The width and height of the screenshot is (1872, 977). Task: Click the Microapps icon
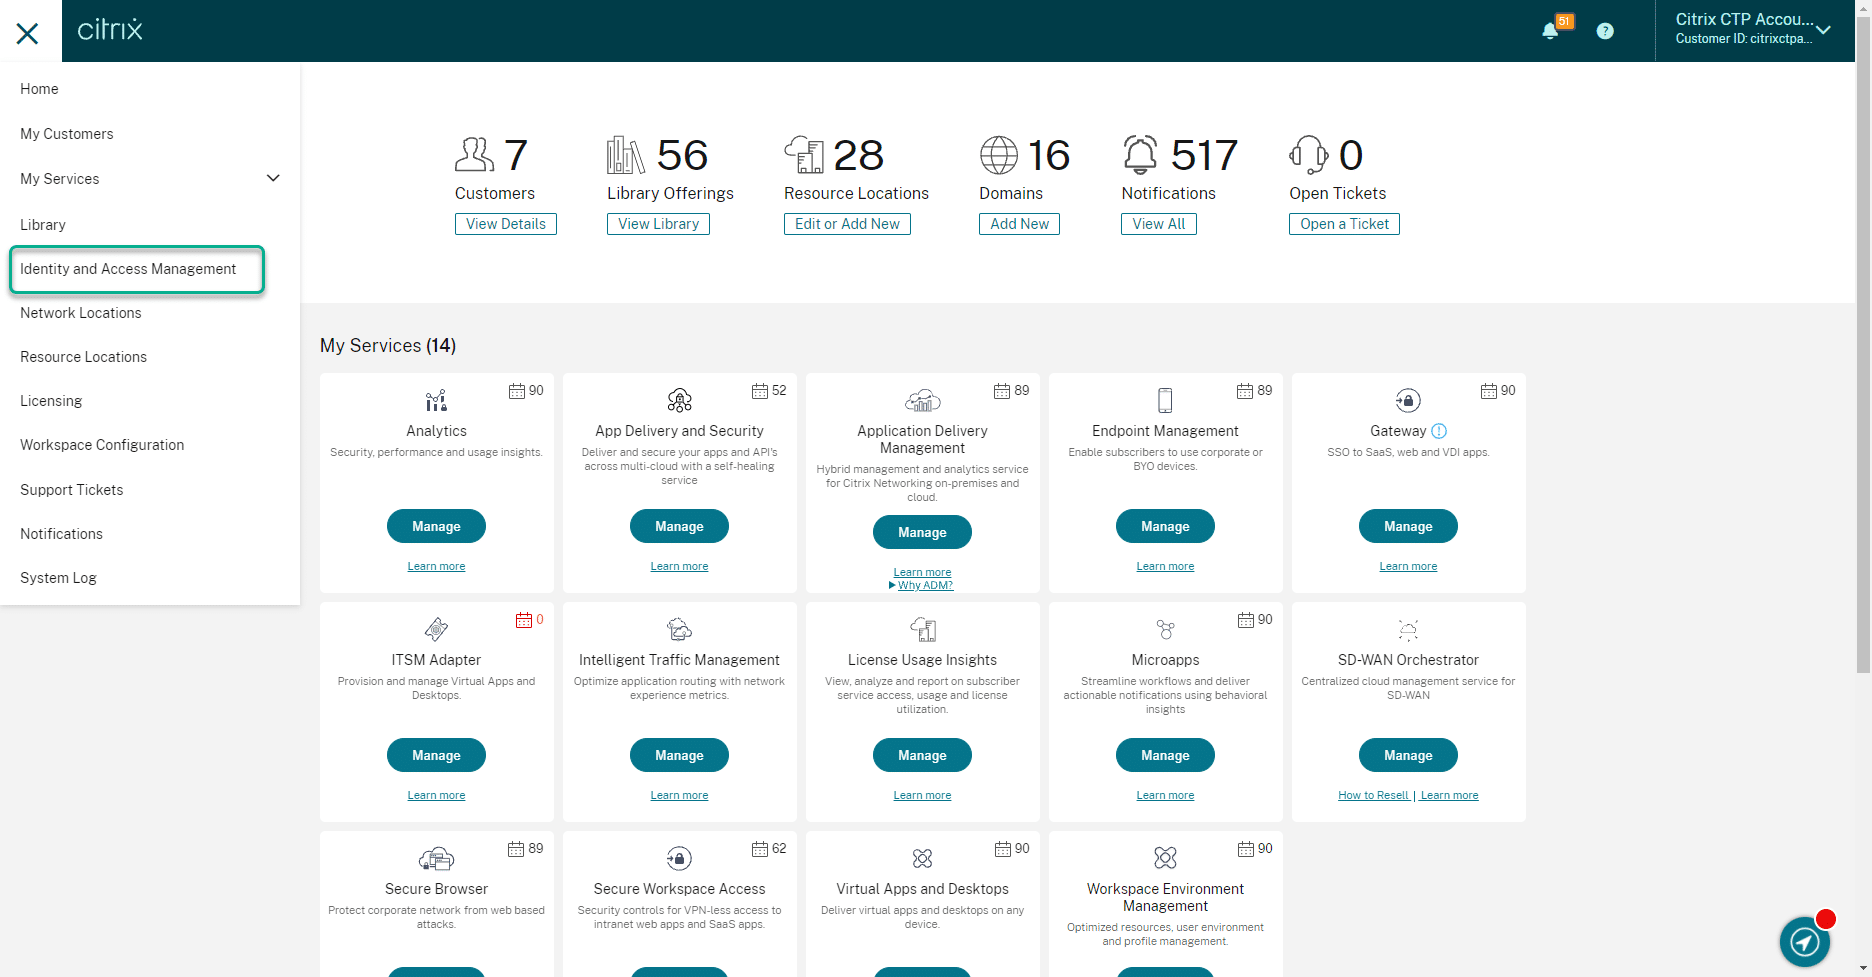pos(1165,630)
